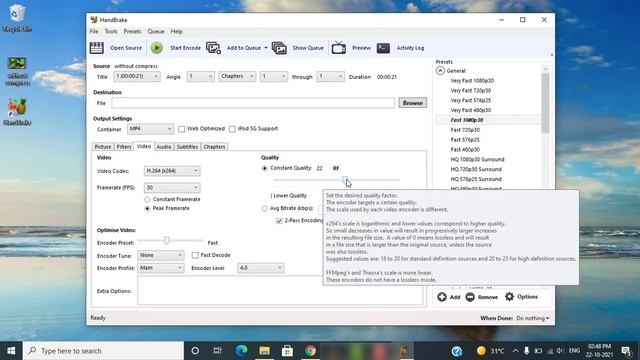Open the Encoder Level dropdown
Image resolution: width=640 pixels, height=360 pixels.
(260, 268)
